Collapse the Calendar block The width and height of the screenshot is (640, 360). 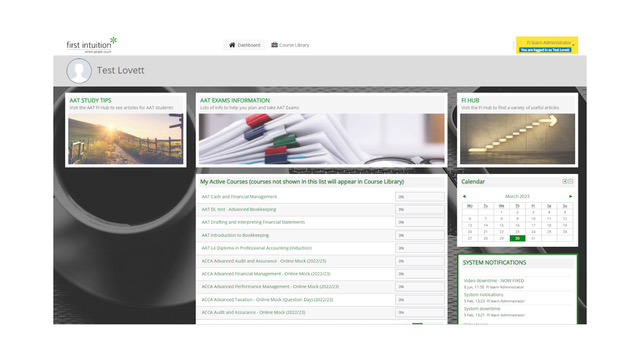tap(571, 181)
